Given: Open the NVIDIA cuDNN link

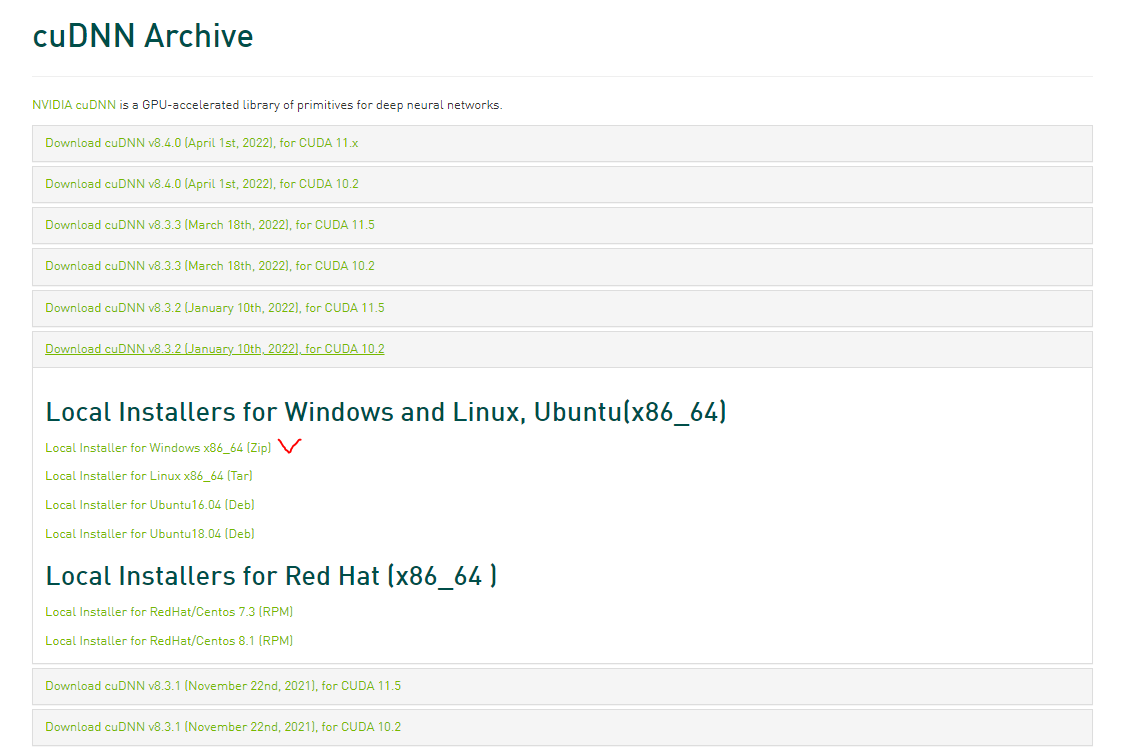Looking at the screenshot, I should point(74,105).
